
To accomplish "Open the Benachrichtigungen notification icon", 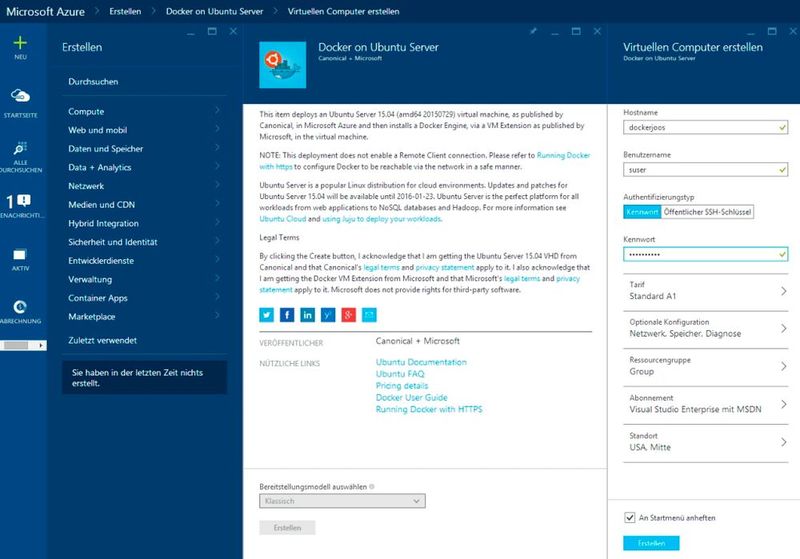I will click(x=18, y=201).
